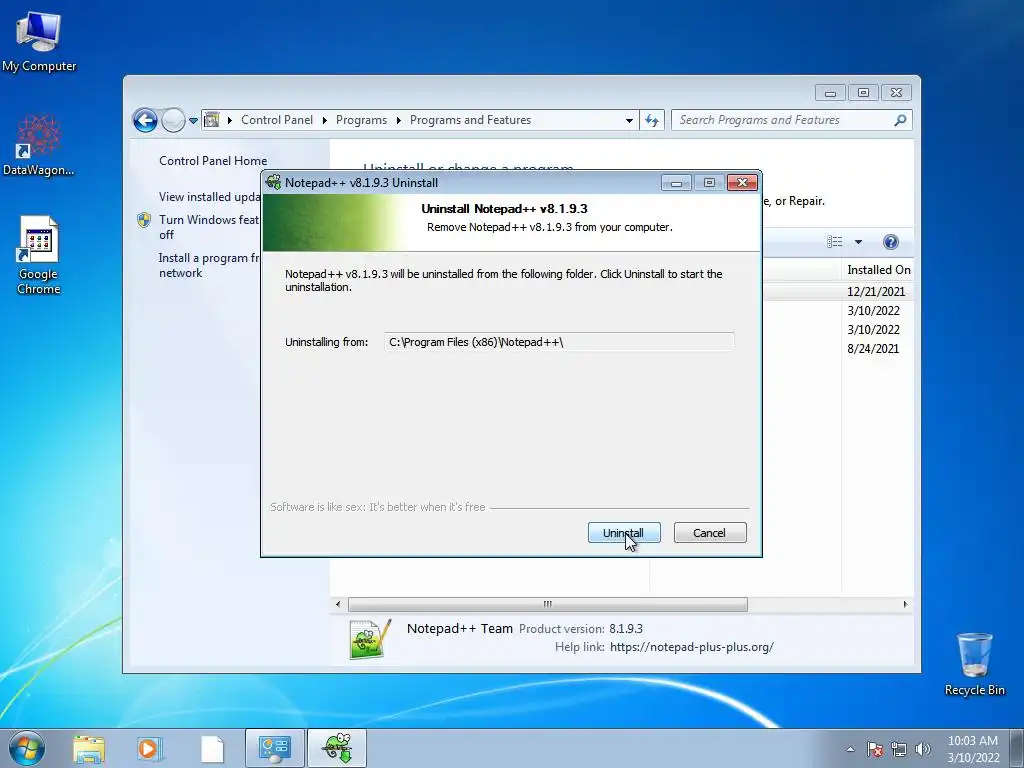Open the Help question mark icon
Screen dimensions: 1024x768
(891, 242)
